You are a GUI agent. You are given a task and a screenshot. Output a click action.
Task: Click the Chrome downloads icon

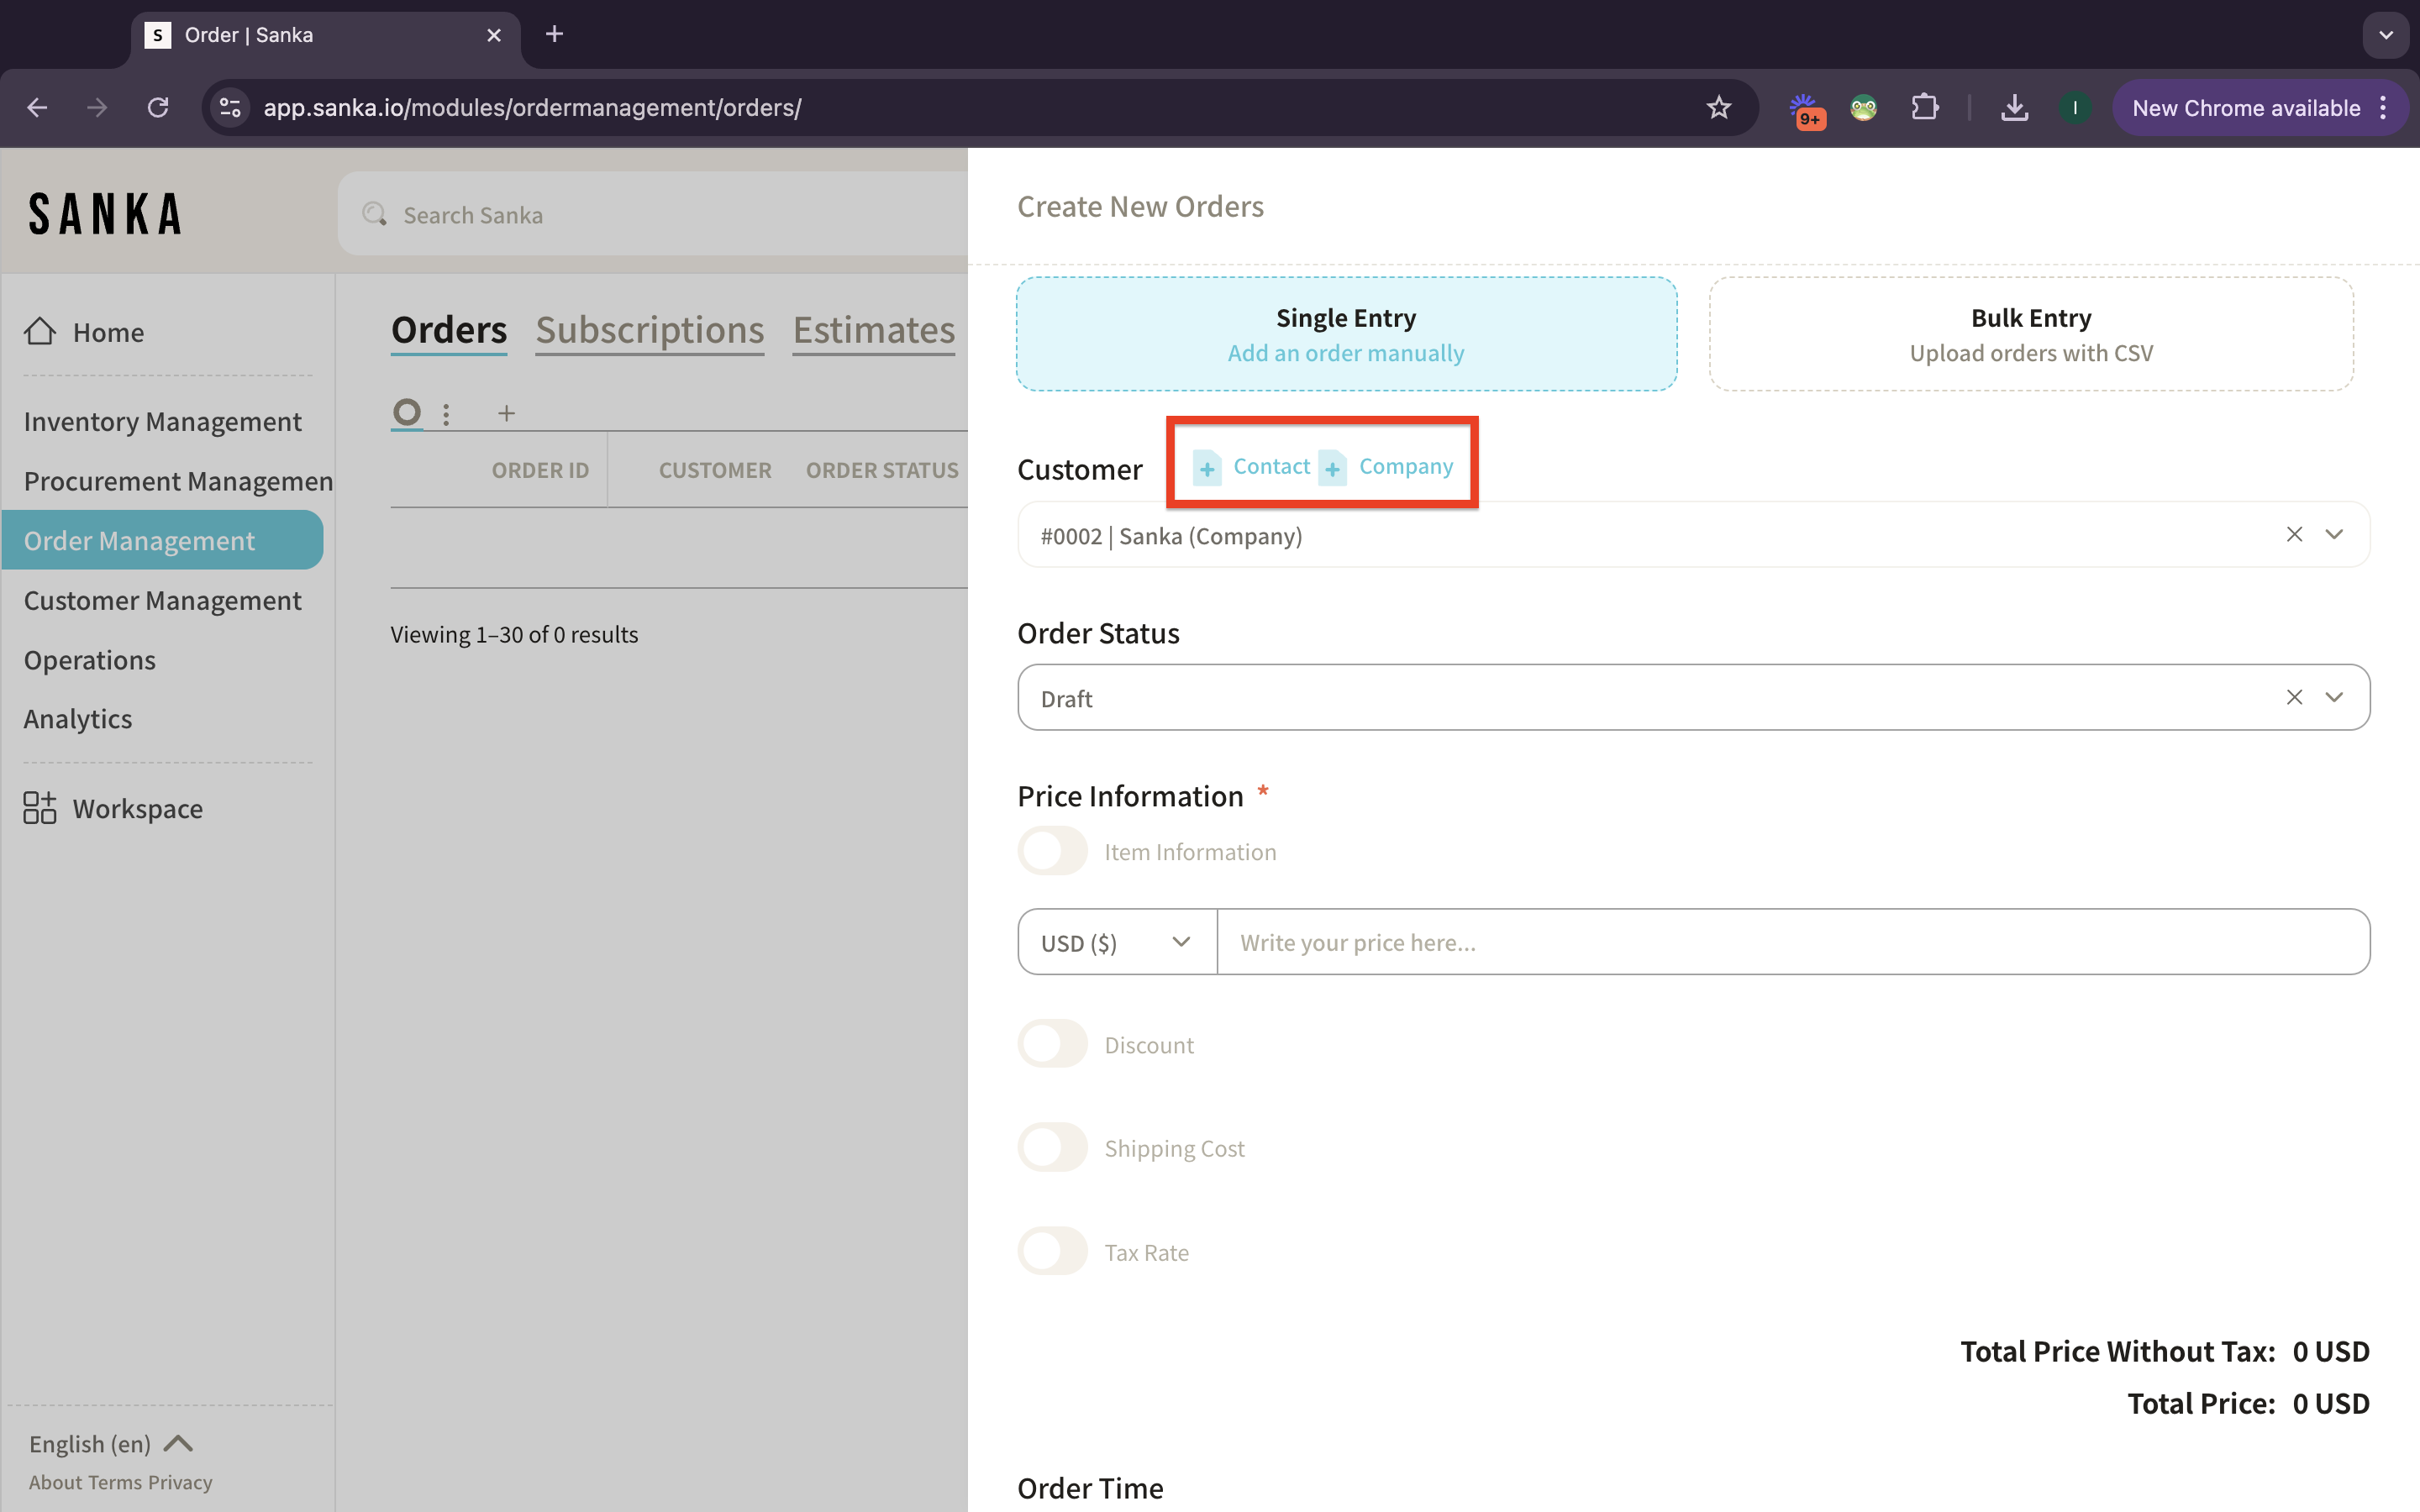tap(2014, 108)
